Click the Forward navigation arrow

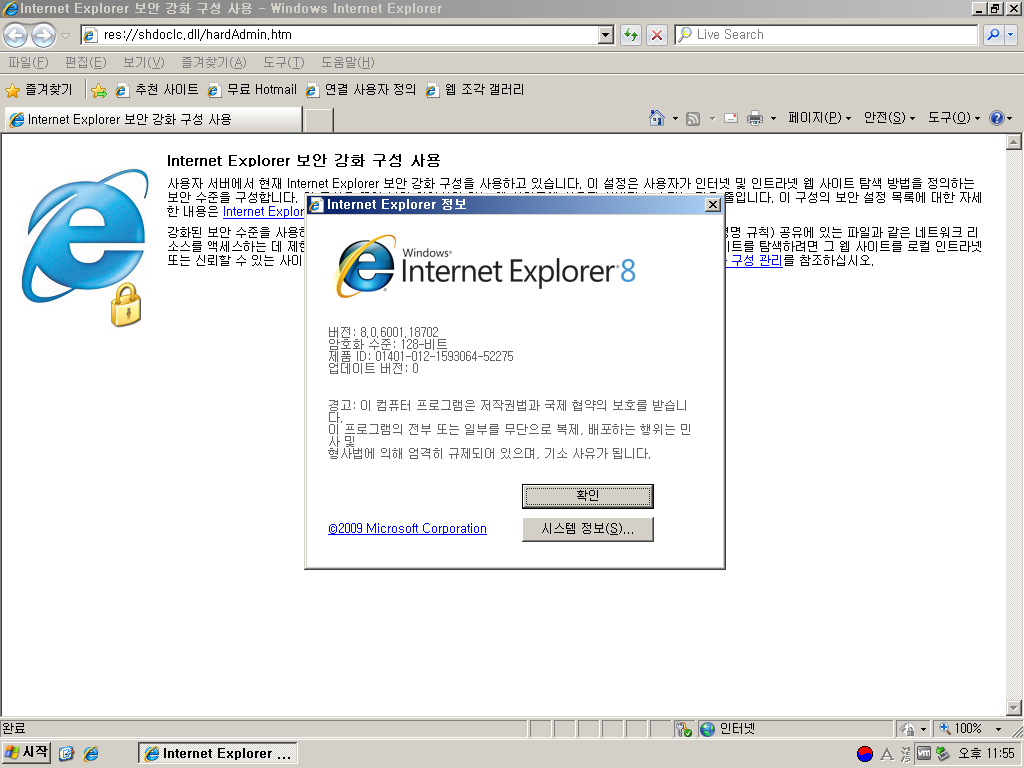(44, 35)
